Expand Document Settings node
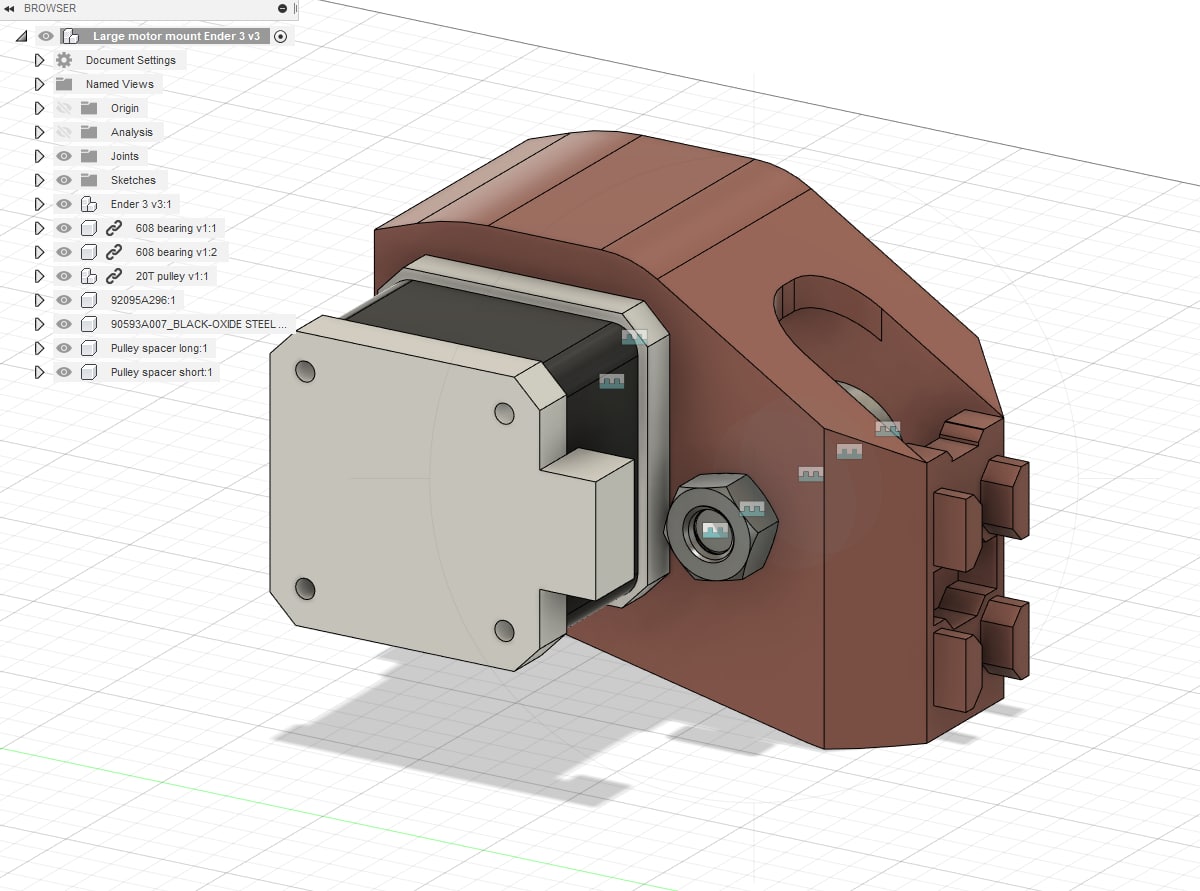The image size is (1200, 891). point(40,60)
